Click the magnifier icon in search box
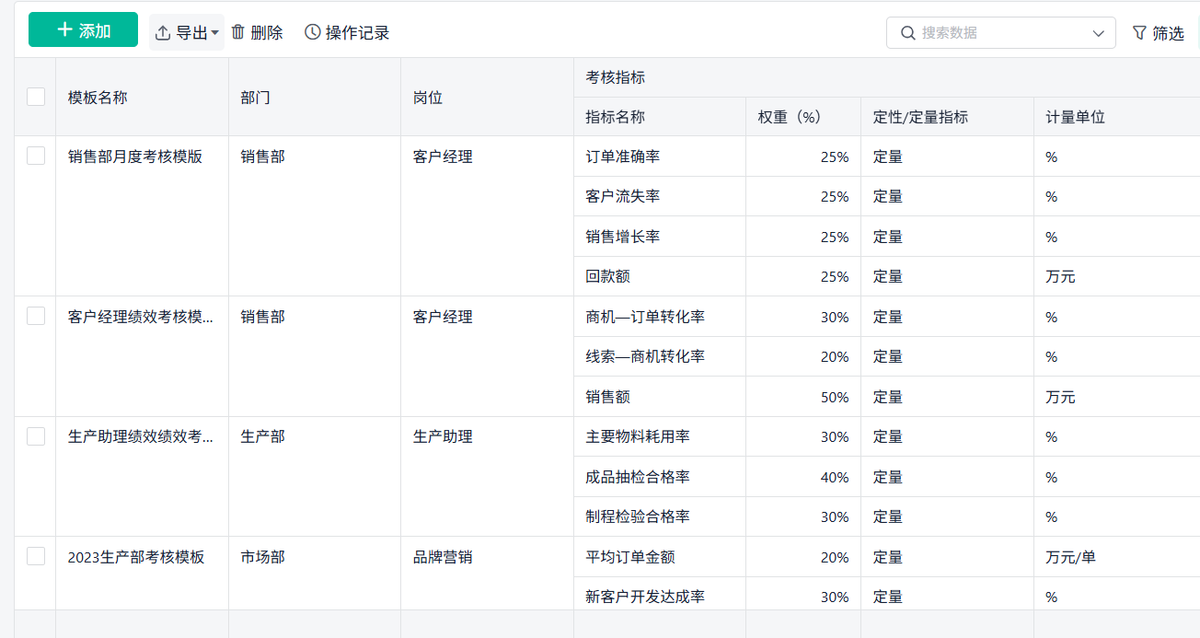This screenshot has height=638, width=1200. coord(908,33)
